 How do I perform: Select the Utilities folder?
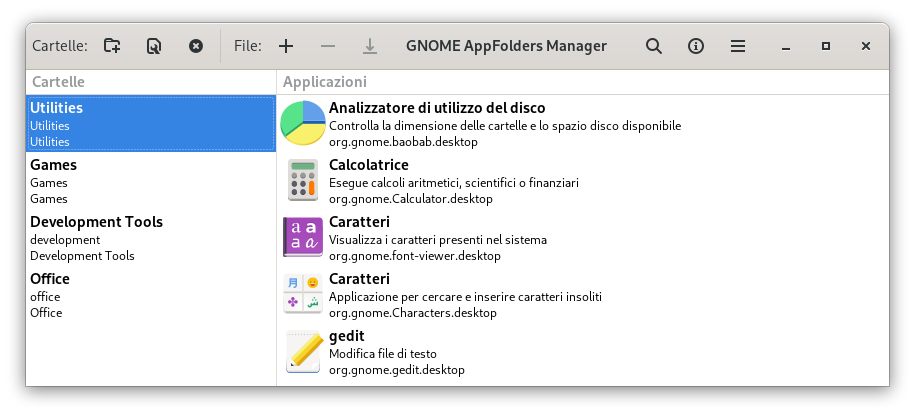point(151,124)
